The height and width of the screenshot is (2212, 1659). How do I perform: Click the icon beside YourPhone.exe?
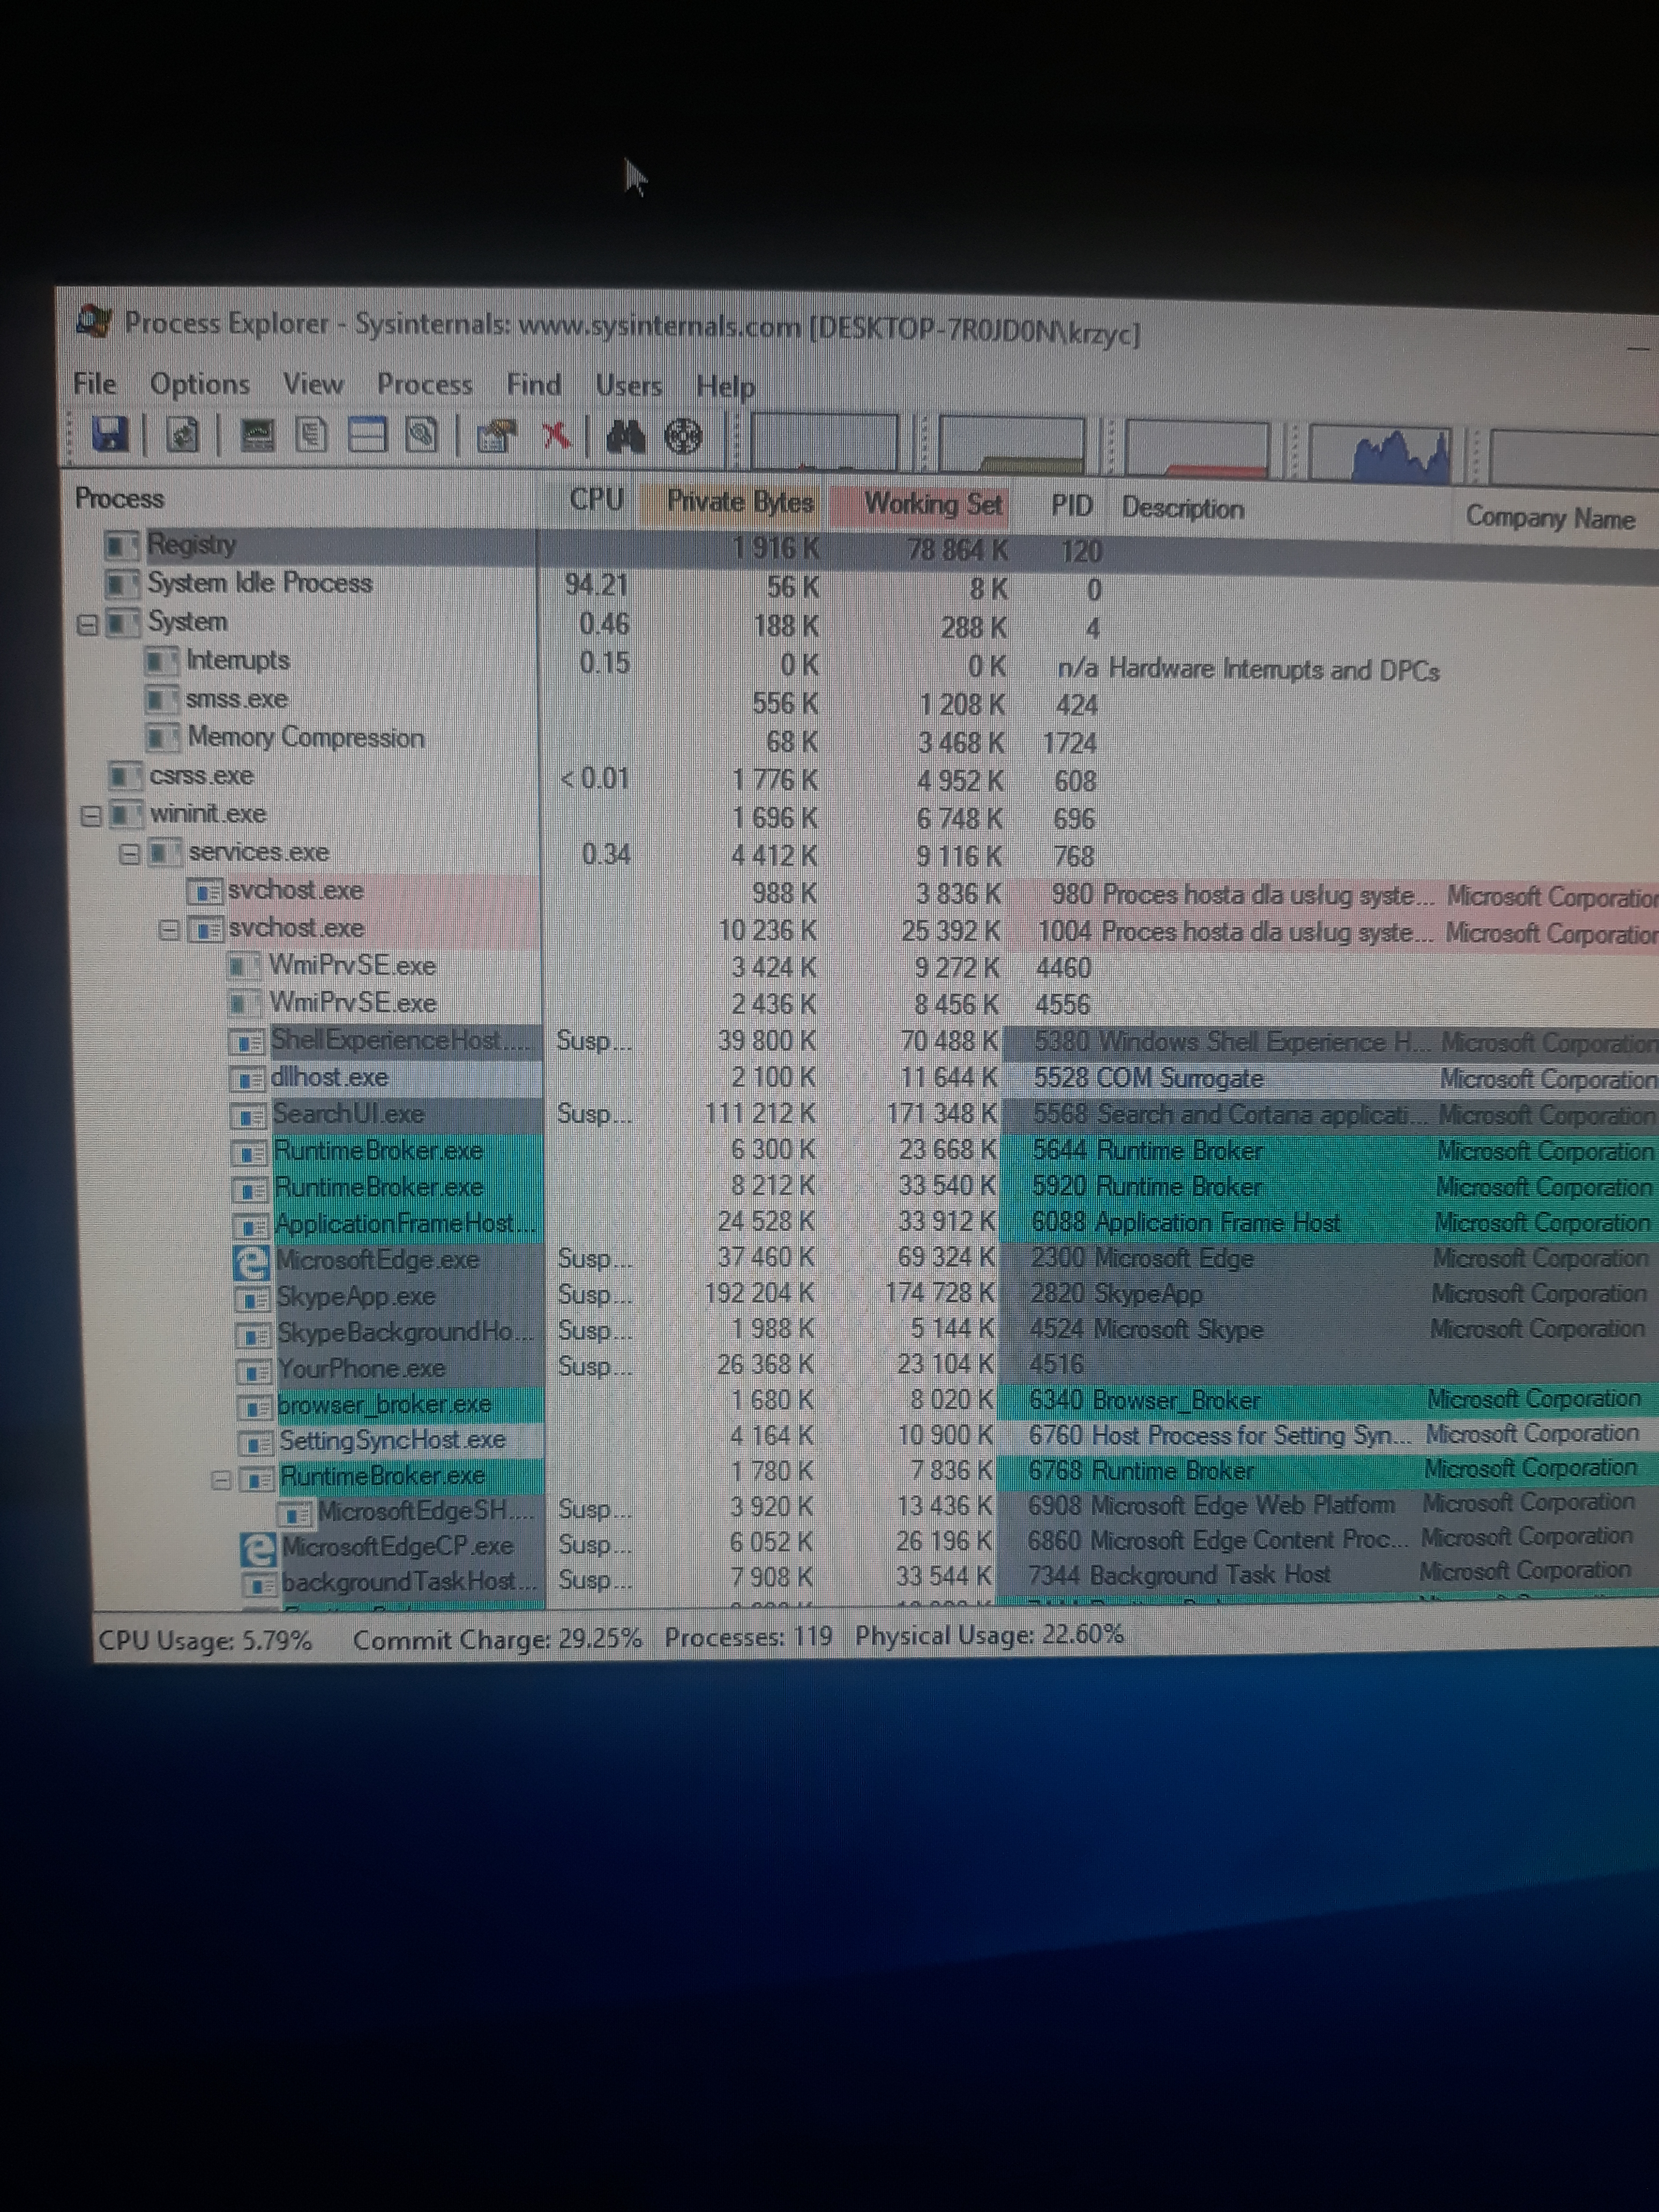click(x=254, y=1370)
